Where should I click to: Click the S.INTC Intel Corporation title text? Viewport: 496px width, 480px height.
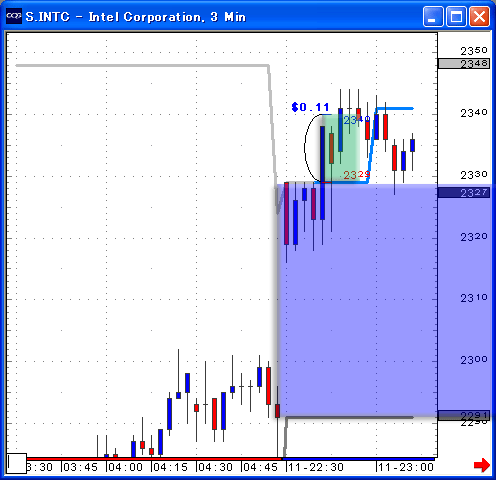[x=136, y=17]
